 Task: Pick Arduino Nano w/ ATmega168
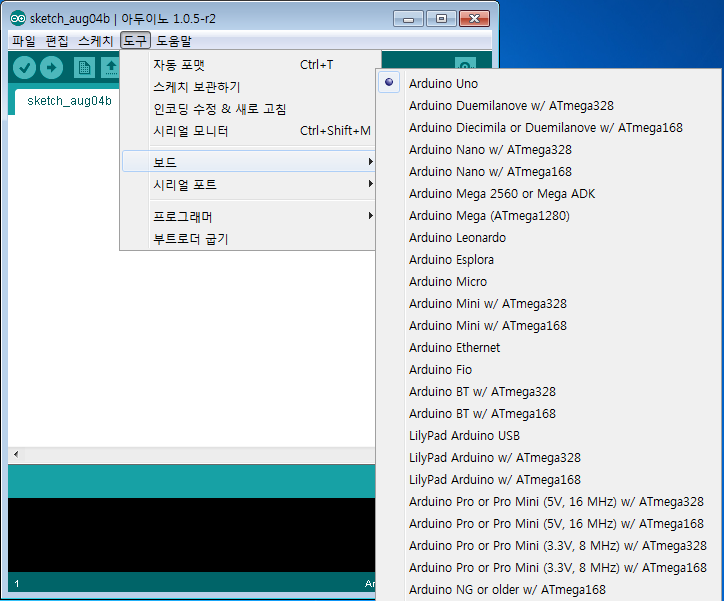pos(549,172)
